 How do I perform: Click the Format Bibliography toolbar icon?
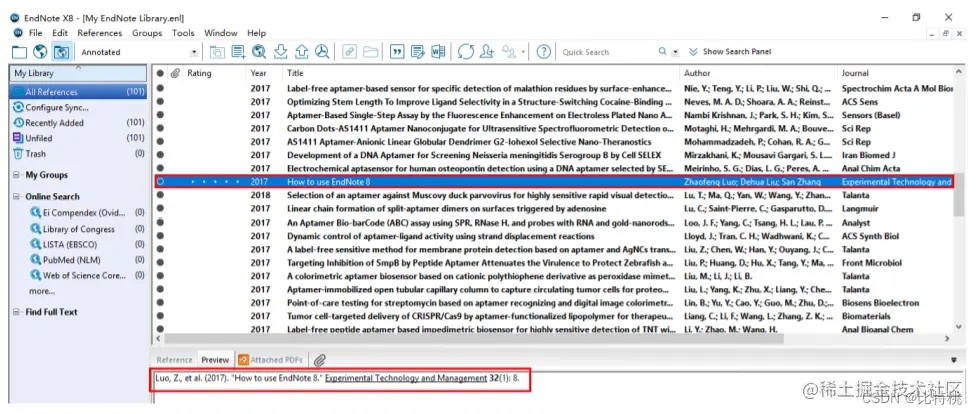(x=417, y=52)
